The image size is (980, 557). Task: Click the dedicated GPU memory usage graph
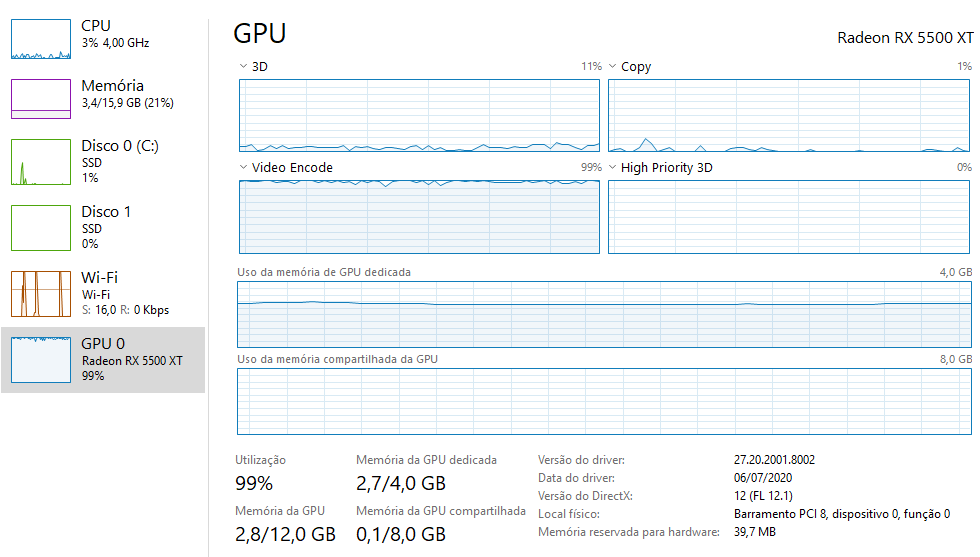pyautogui.click(x=604, y=314)
